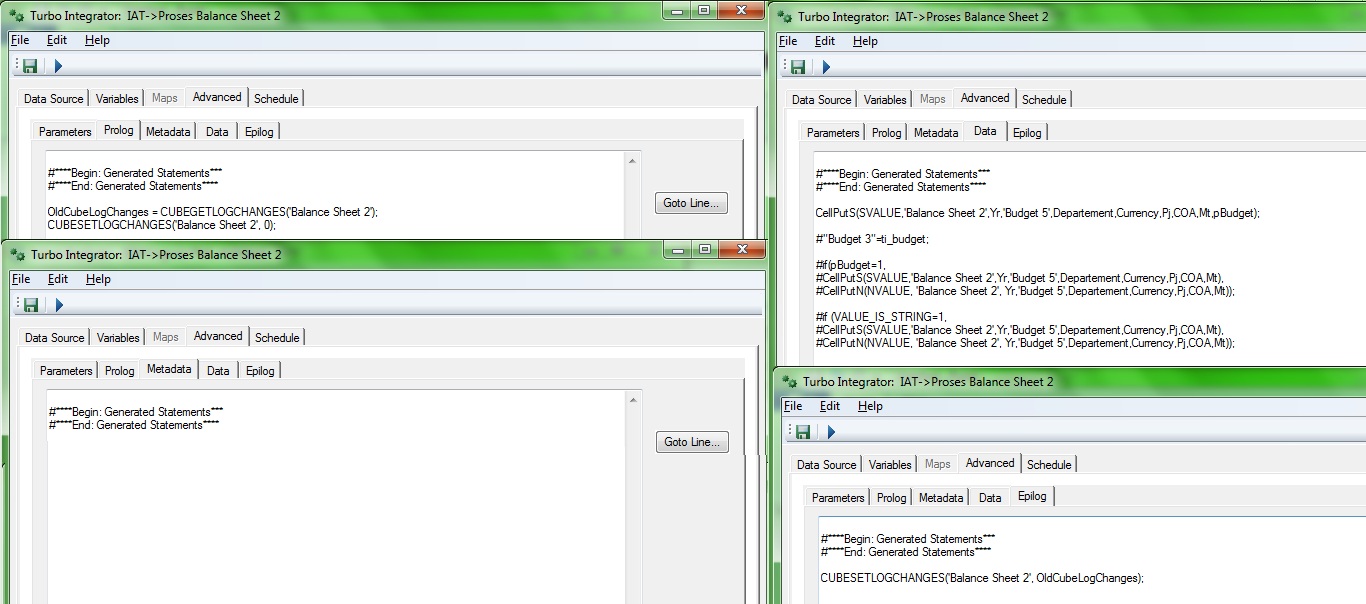1366x604 pixels.
Task: Save process in the Data-tab window
Action: tap(798, 67)
